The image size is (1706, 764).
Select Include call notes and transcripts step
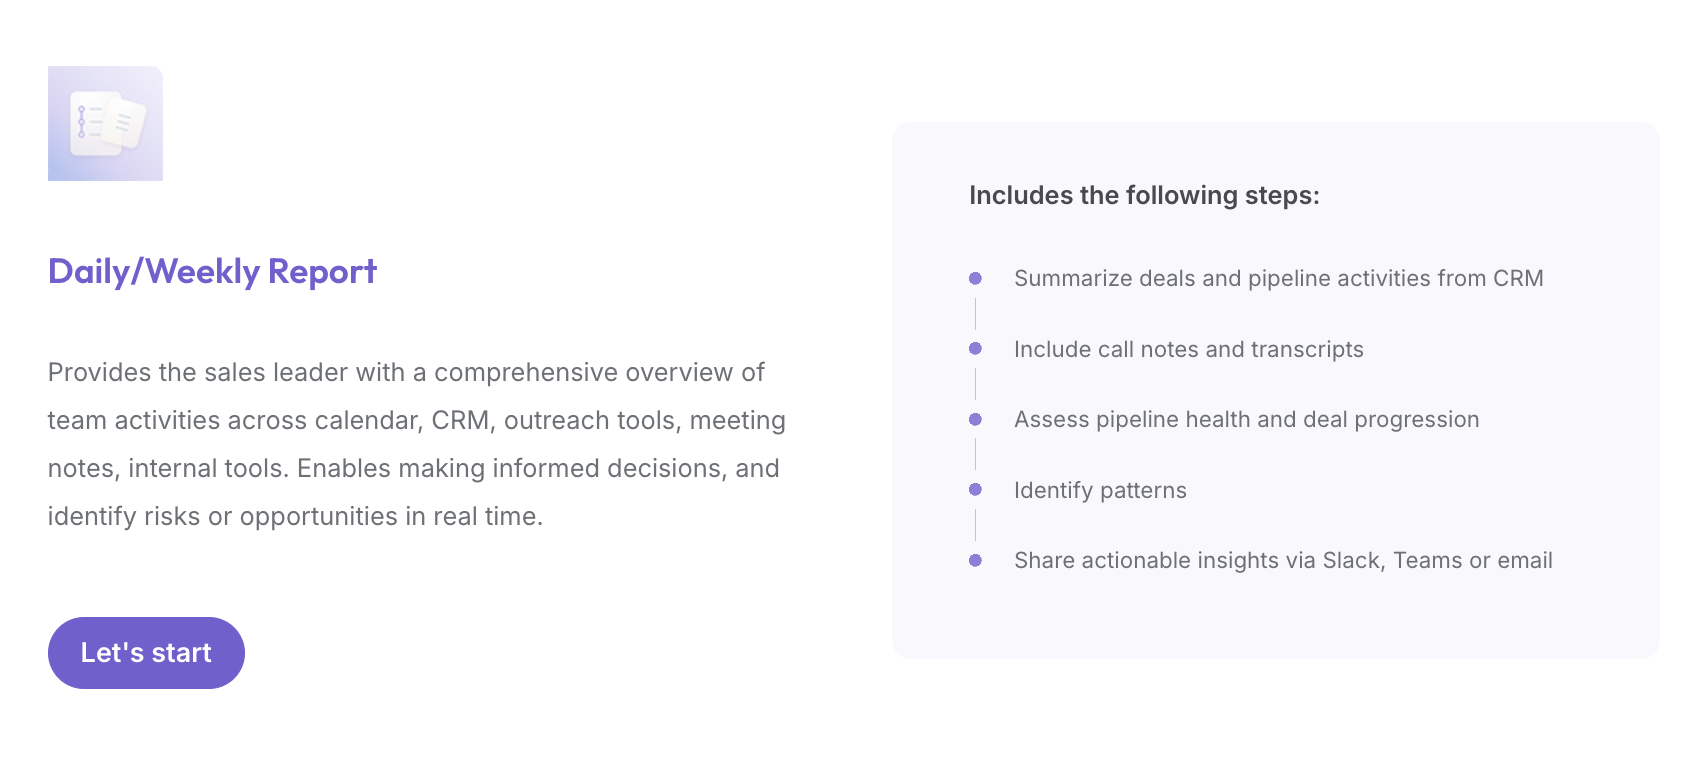[1189, 349]
